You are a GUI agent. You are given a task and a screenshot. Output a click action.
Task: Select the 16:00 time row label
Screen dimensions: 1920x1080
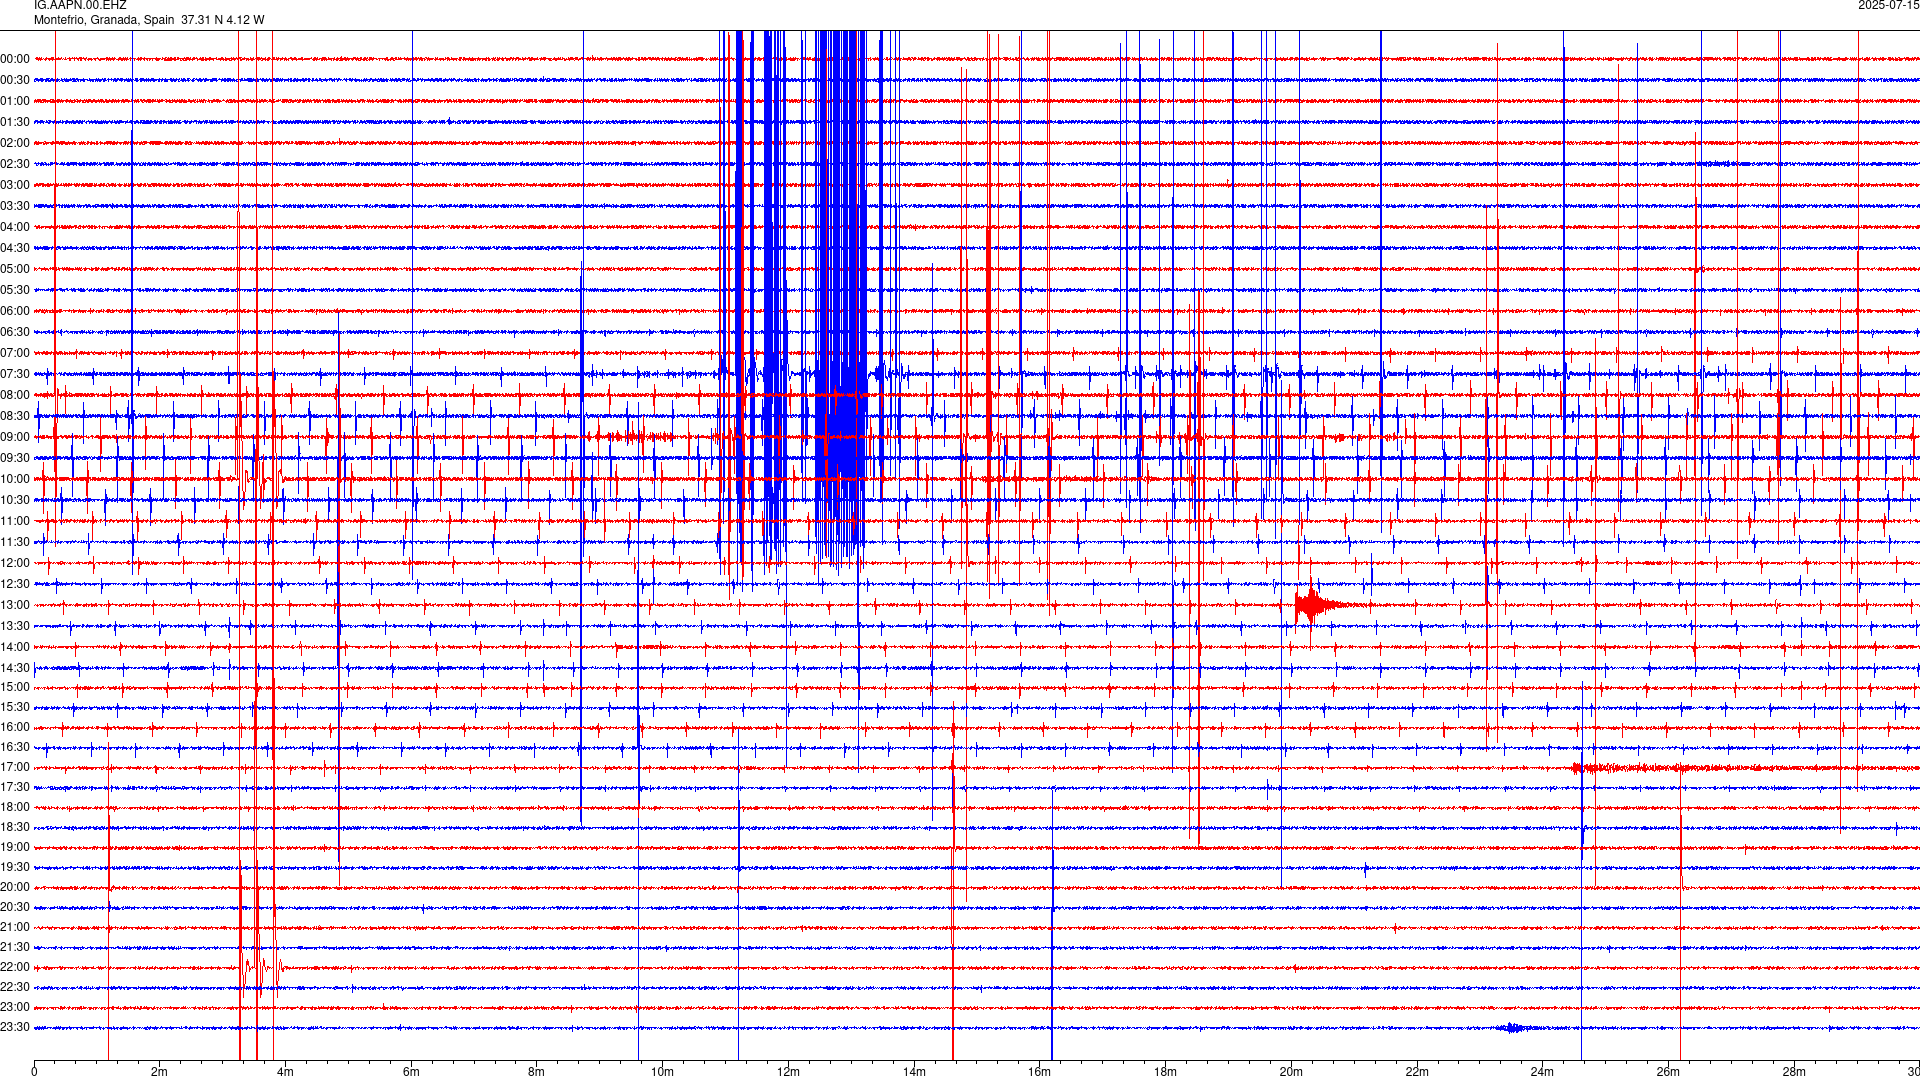coord(15,727)
